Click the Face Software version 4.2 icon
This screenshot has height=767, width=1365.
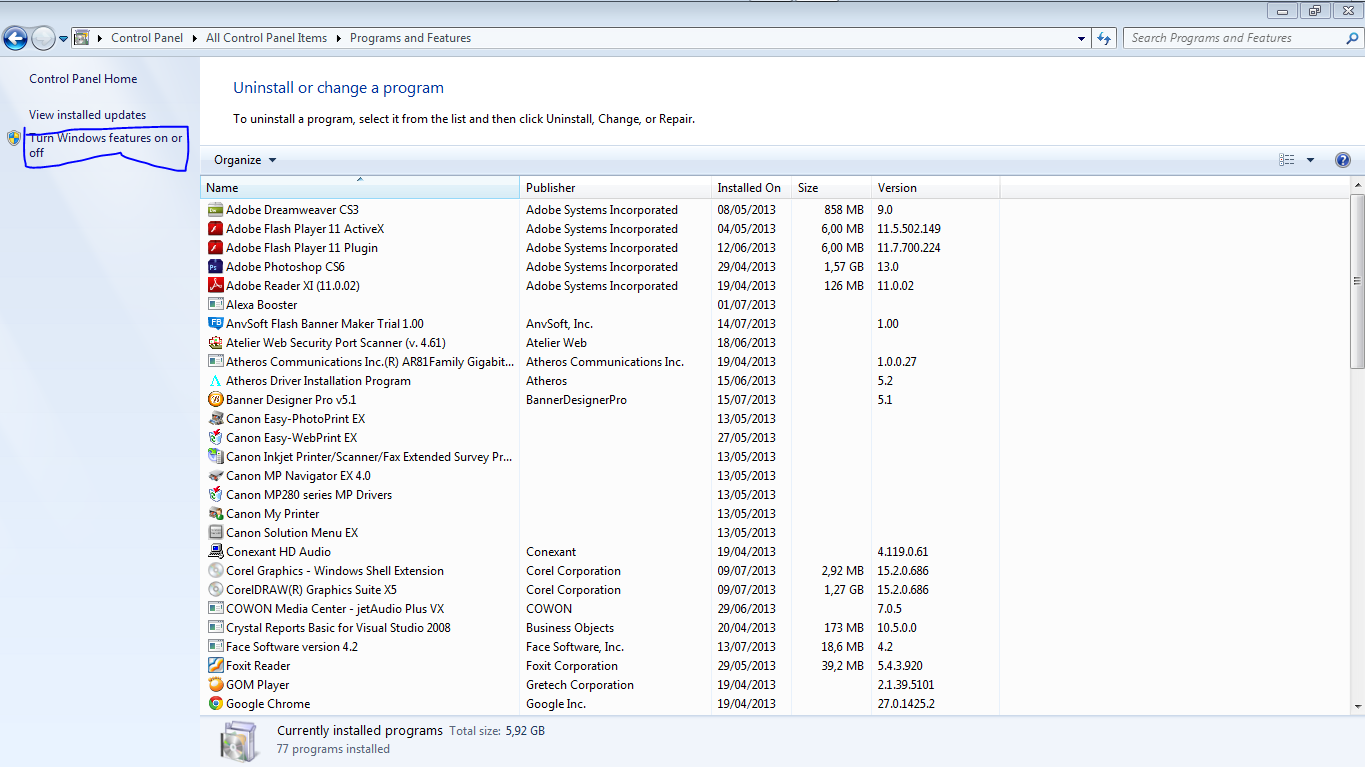[215, 647]
